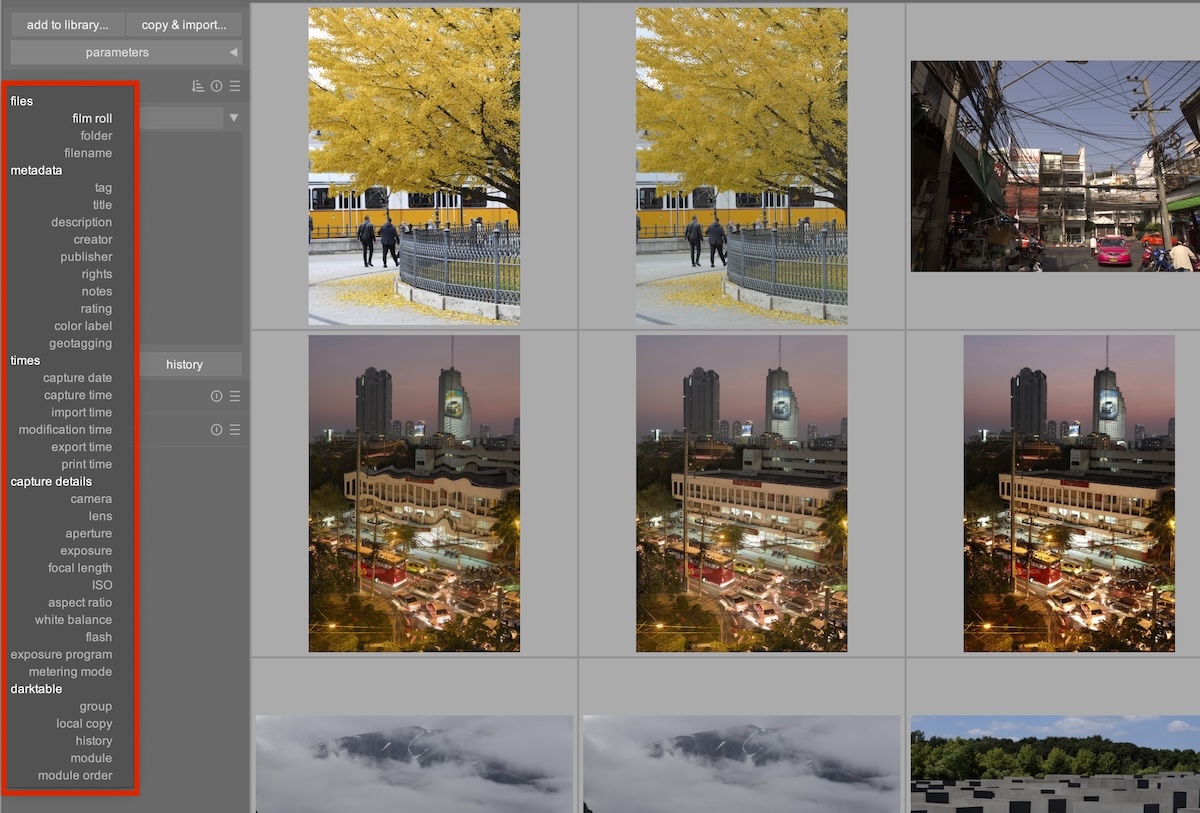Image resolution: width=1200 pixels, height=813 pixels.
Task: Pick description from the metadata list
Action: pyautogui.click(x=82, y=222)
